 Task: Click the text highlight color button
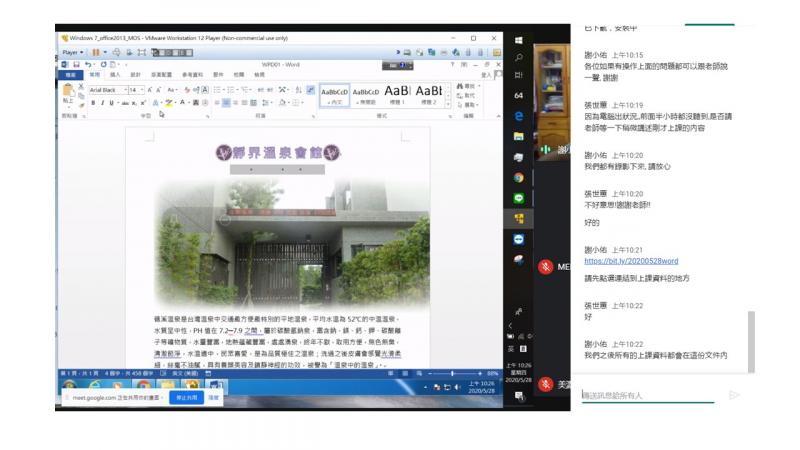(168, 103)
